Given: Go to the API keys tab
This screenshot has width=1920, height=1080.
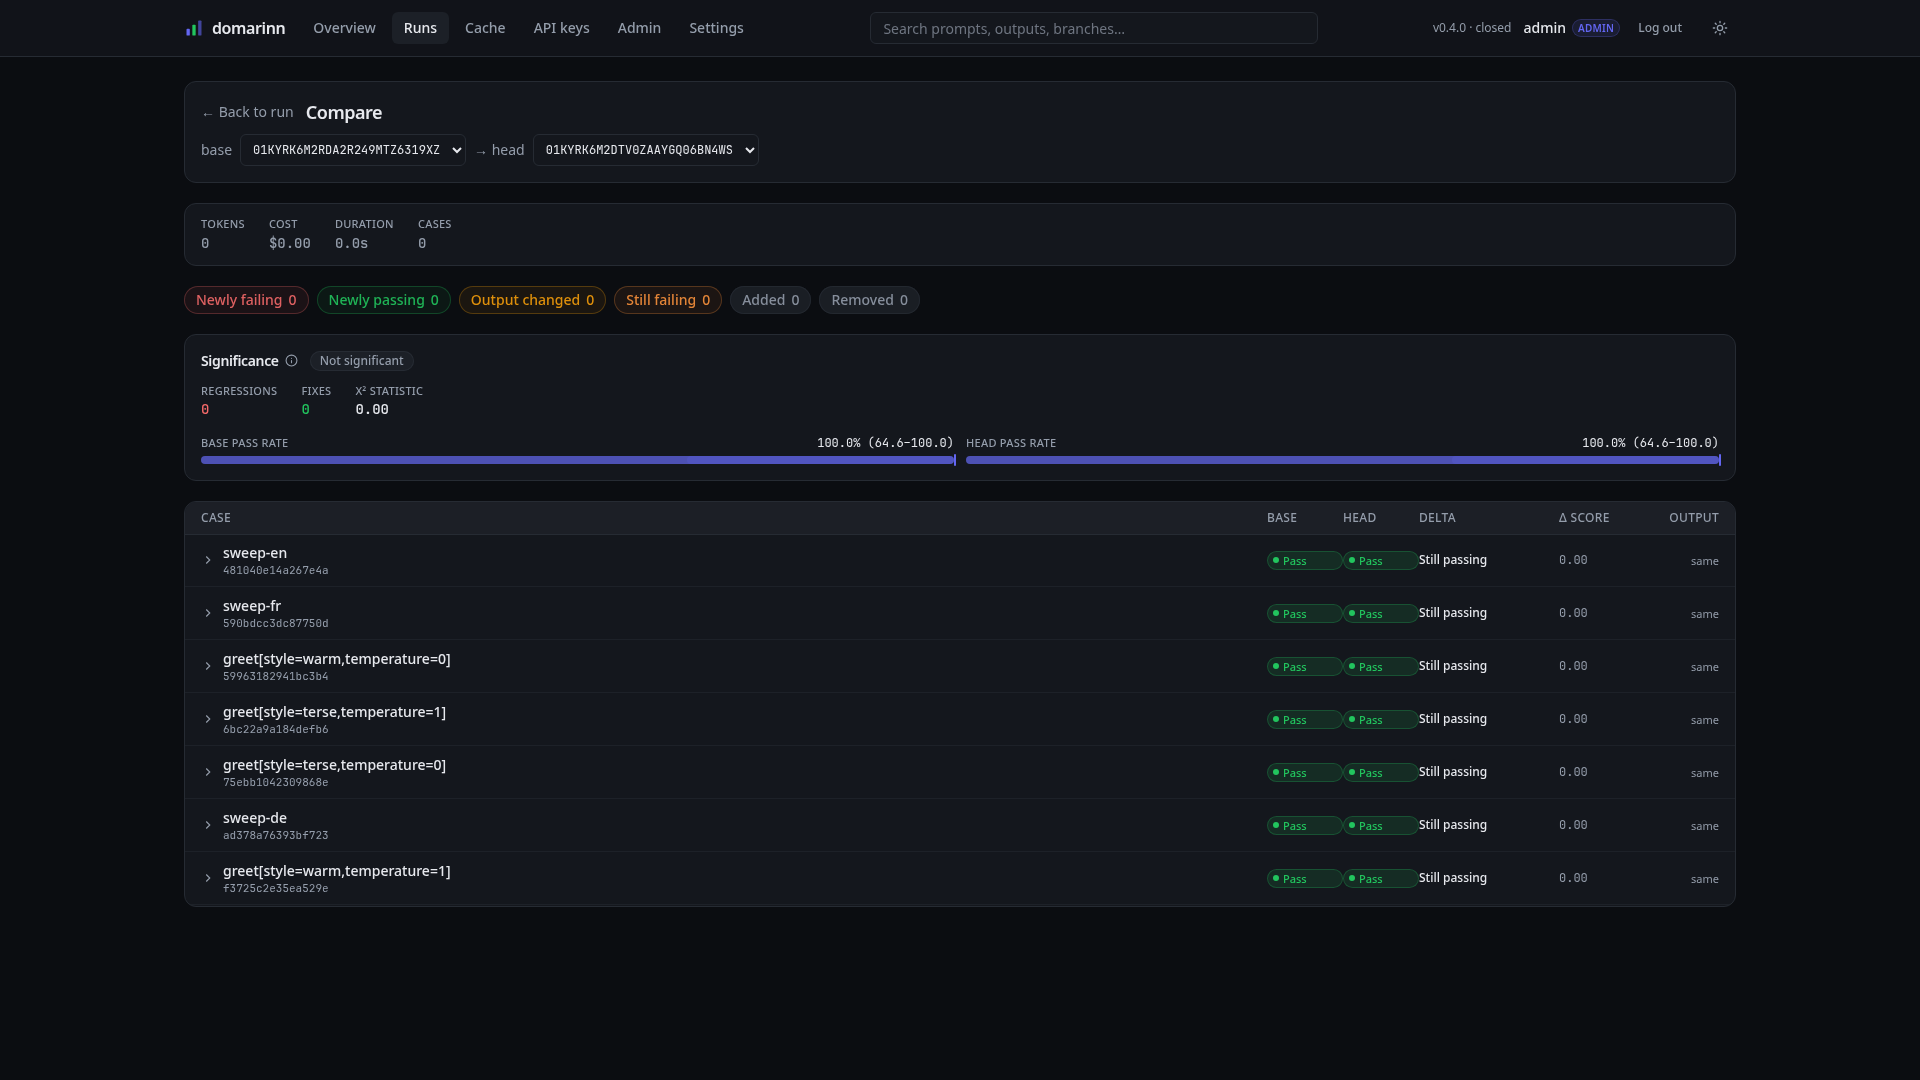Looking at the screenshot, I should pos(561,28).
